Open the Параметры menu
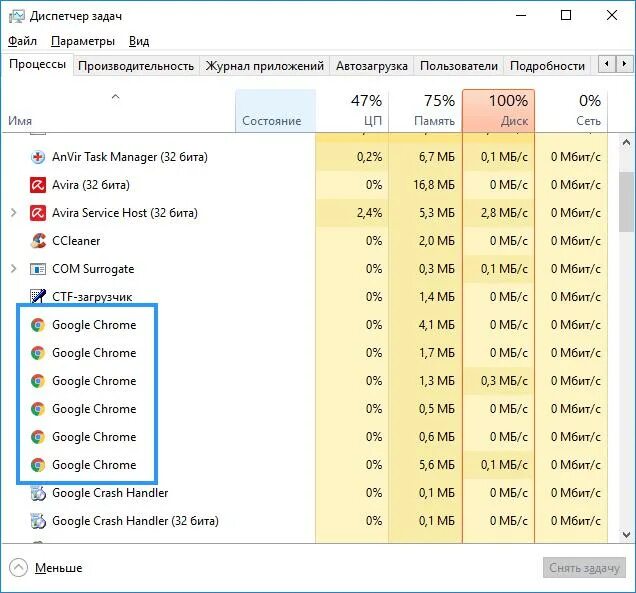Screen dimensions: 636x593 click(x=83, y=41)
